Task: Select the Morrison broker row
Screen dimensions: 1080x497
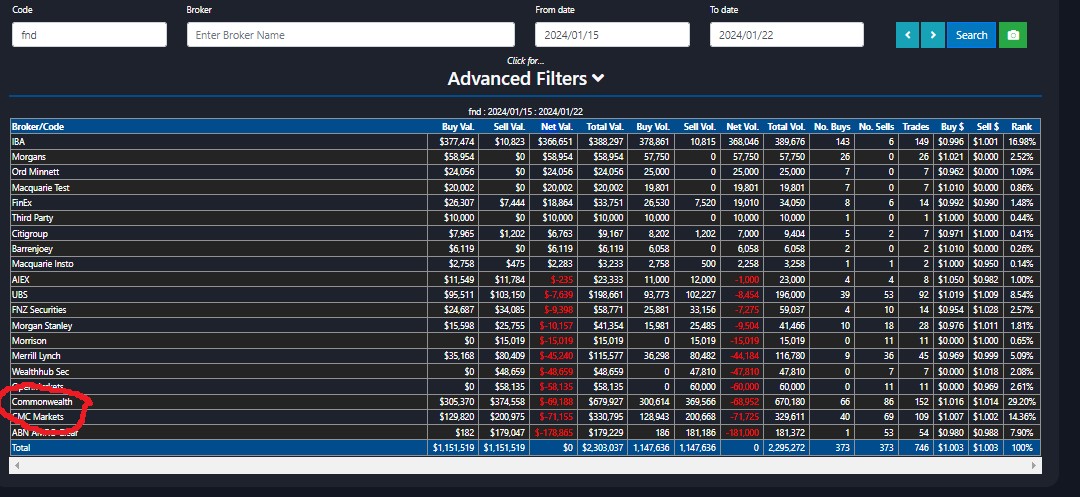Action: coord(525,341)
